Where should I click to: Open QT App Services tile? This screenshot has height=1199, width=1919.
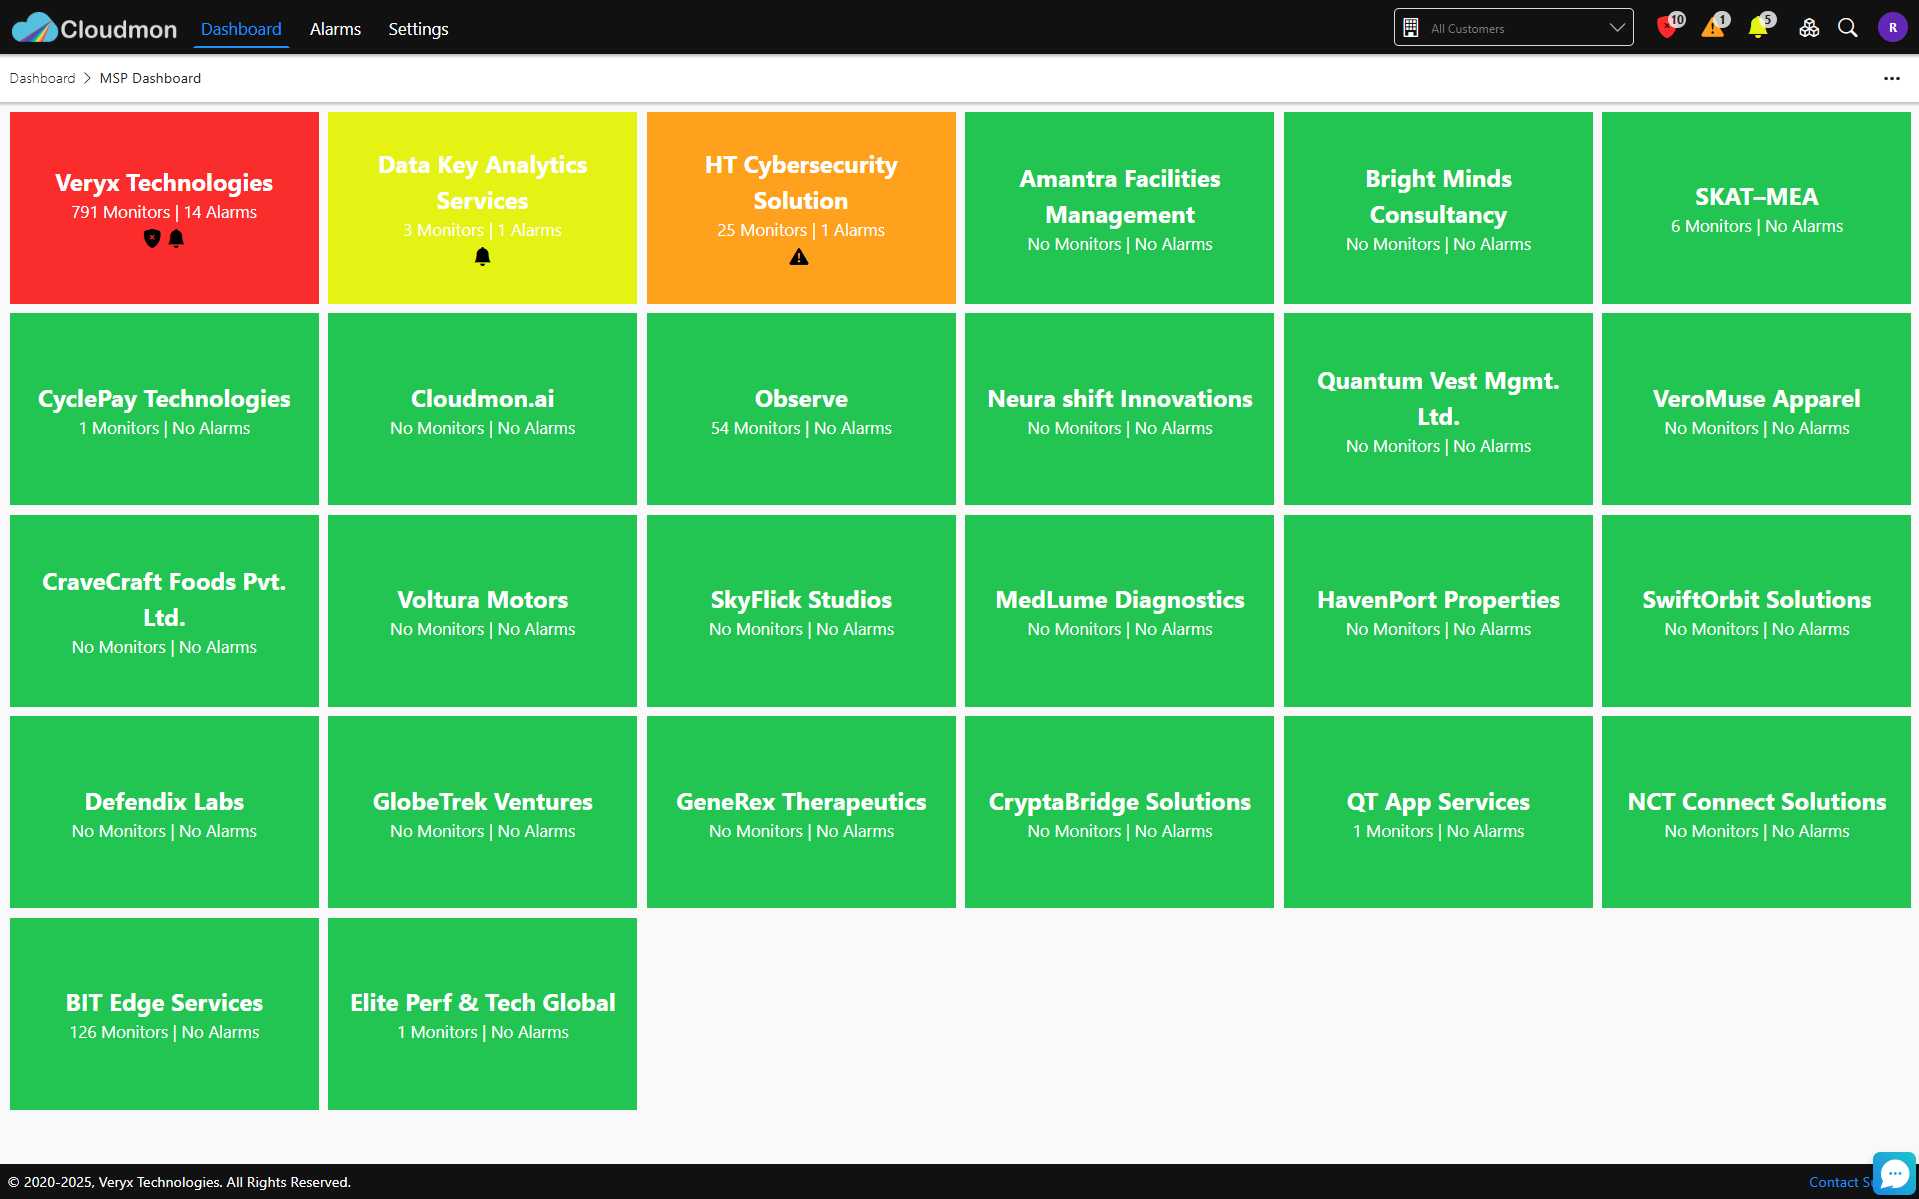tap(1438, 812)
